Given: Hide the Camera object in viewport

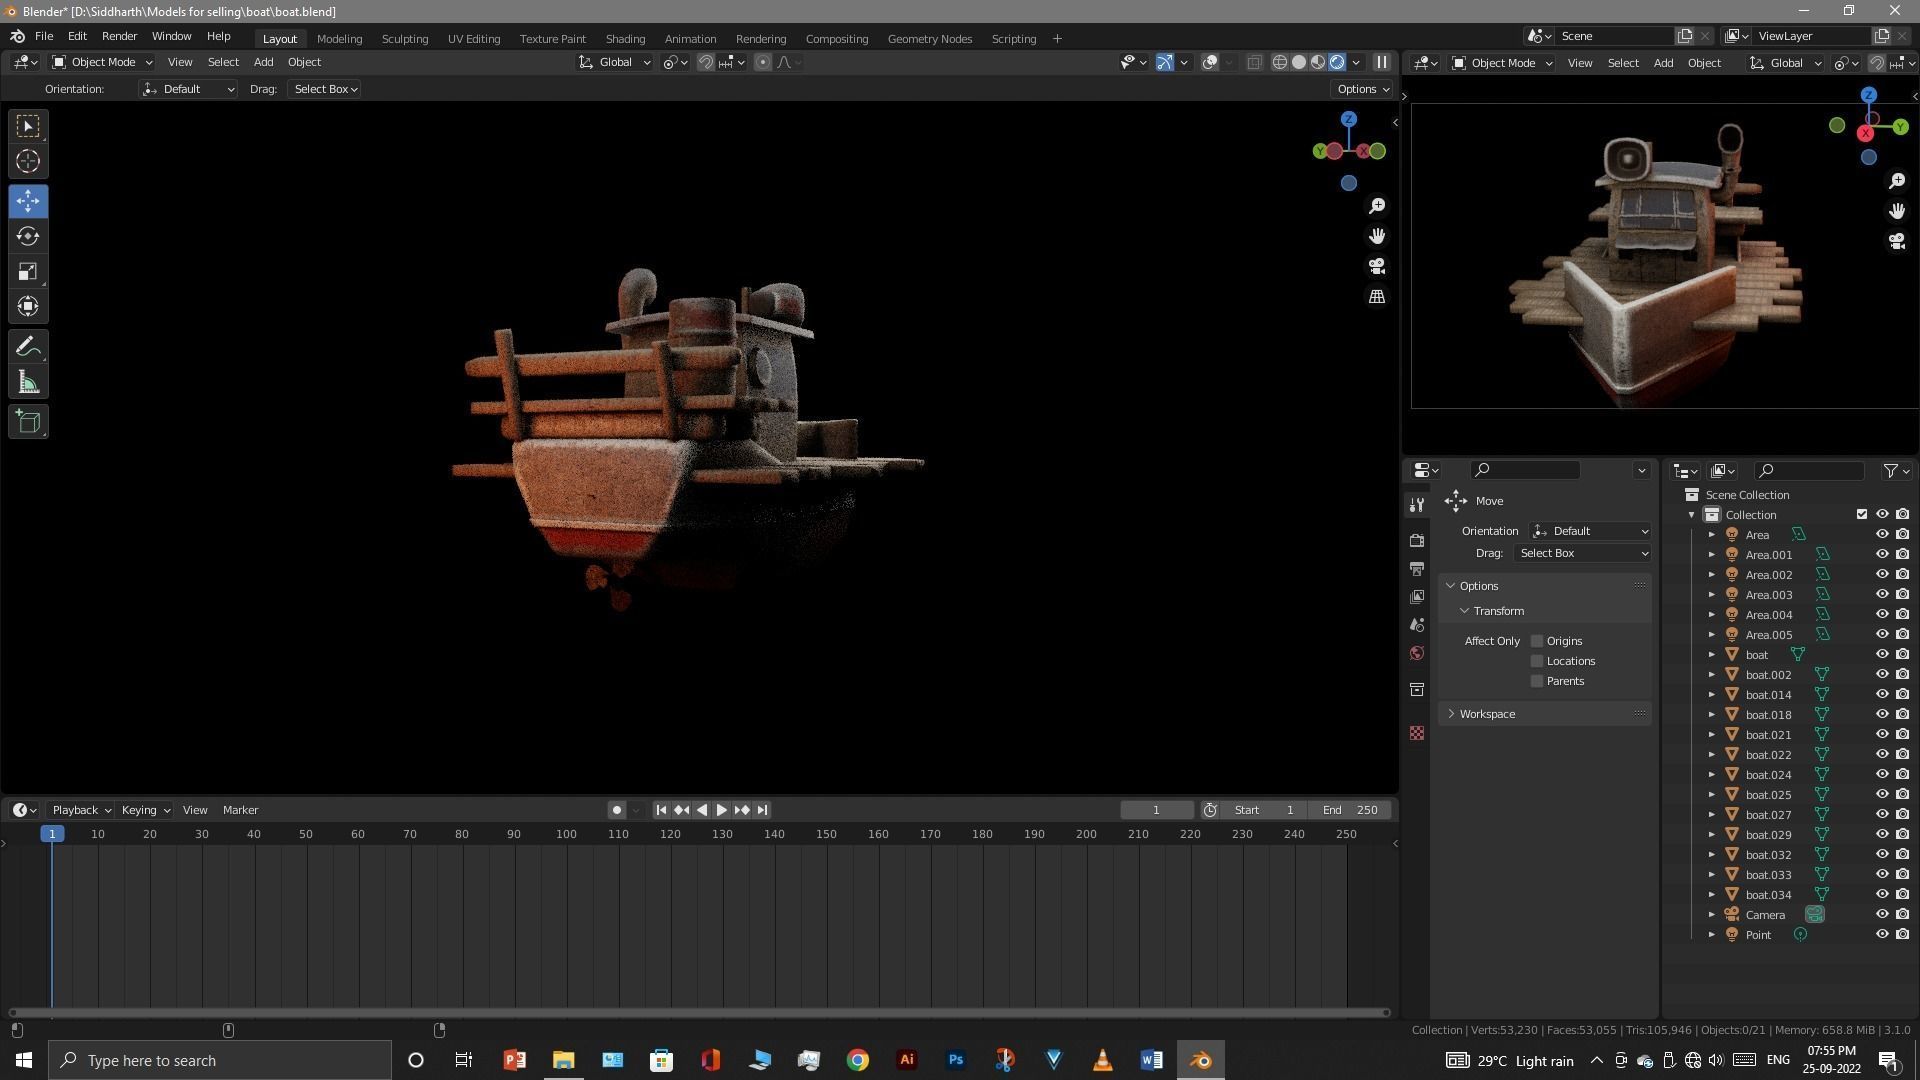Looking at the screenshot, I should [1882, 914].
